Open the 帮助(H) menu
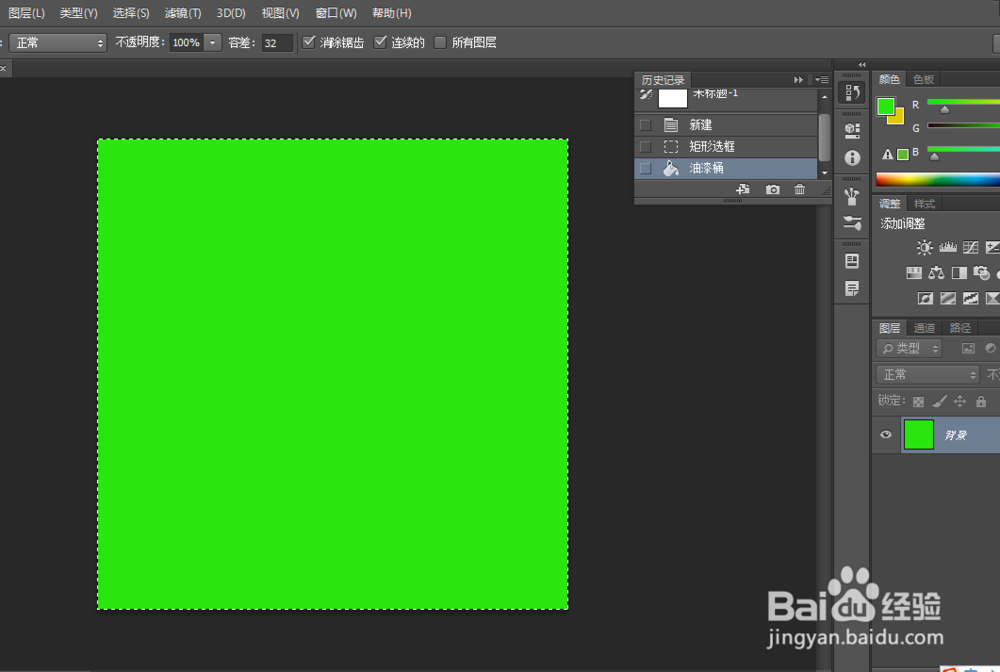This screenshot has height=672, width=1000. pyautogui.click(x=392, y=13)
